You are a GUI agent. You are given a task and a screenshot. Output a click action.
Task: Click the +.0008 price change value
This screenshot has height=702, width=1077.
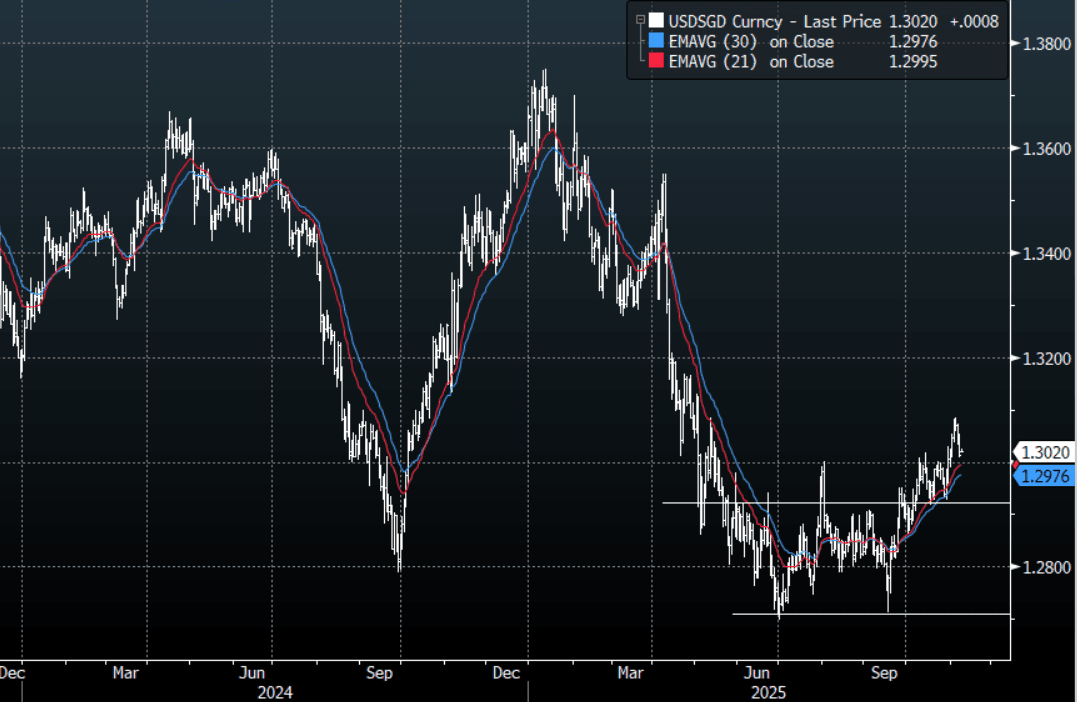(x=975, y=21)
